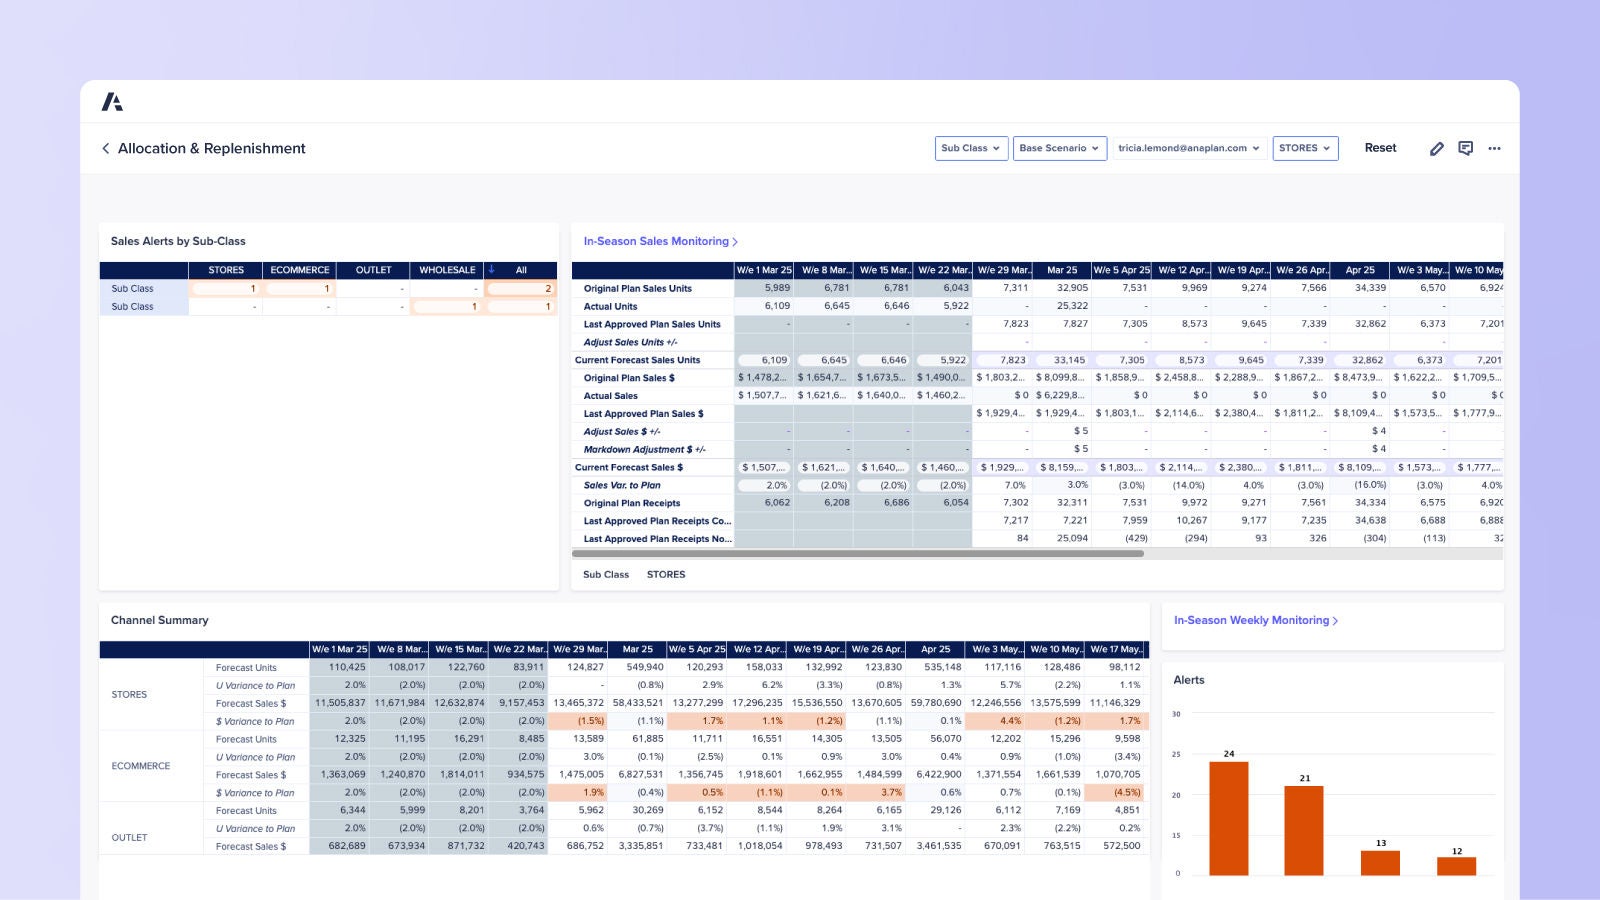1600x900 pixels.
Task: Open the In-Season Sales Monitoring link
Action: pyautogui.click(x=655, y=241)
